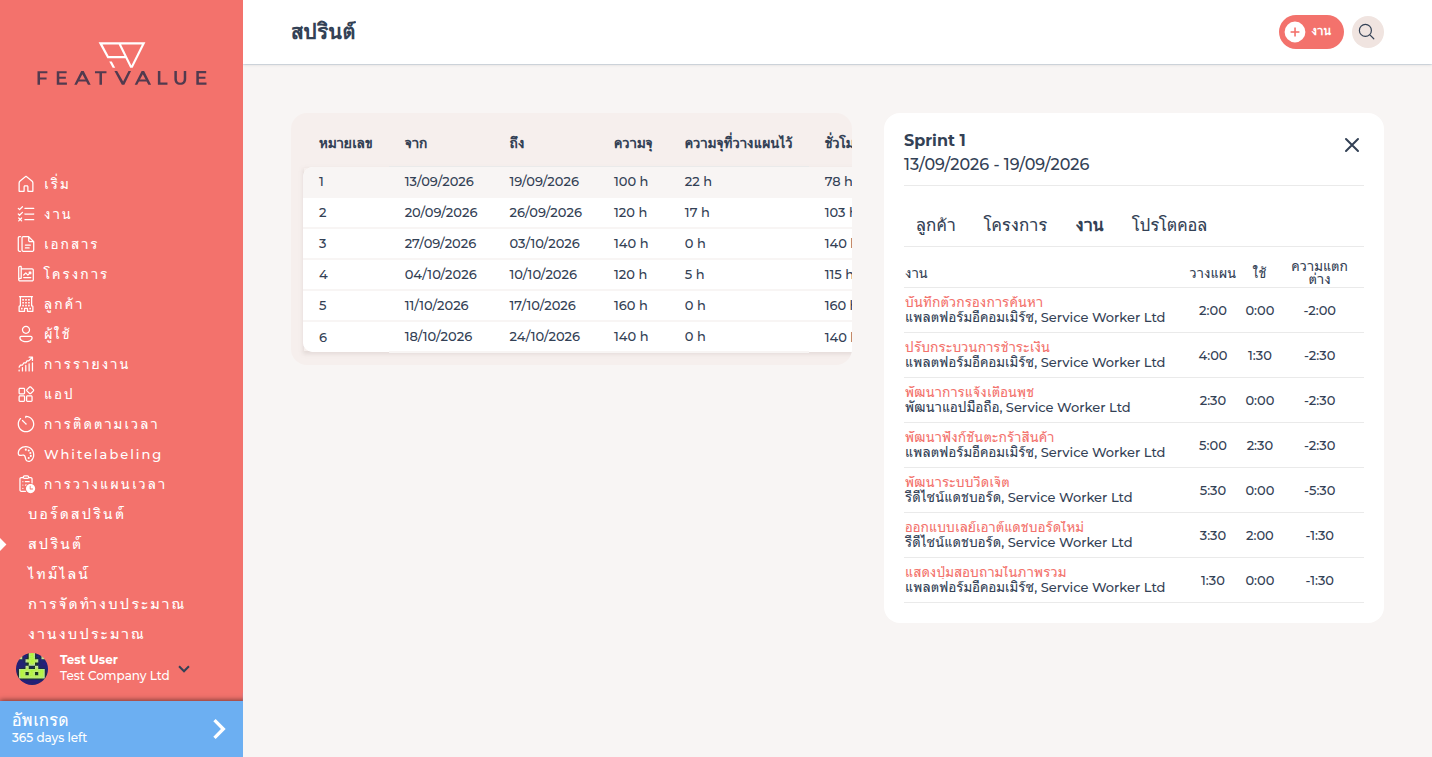1432x757 pixels.
Task: Click the stopwatch icon beside การติดตามเวลา
Action: (26, 424)
